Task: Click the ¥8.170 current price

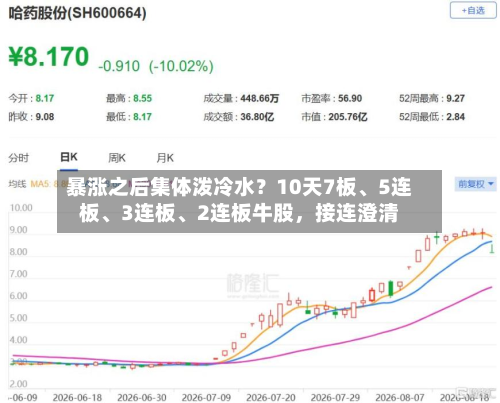Action: [49, 57]
